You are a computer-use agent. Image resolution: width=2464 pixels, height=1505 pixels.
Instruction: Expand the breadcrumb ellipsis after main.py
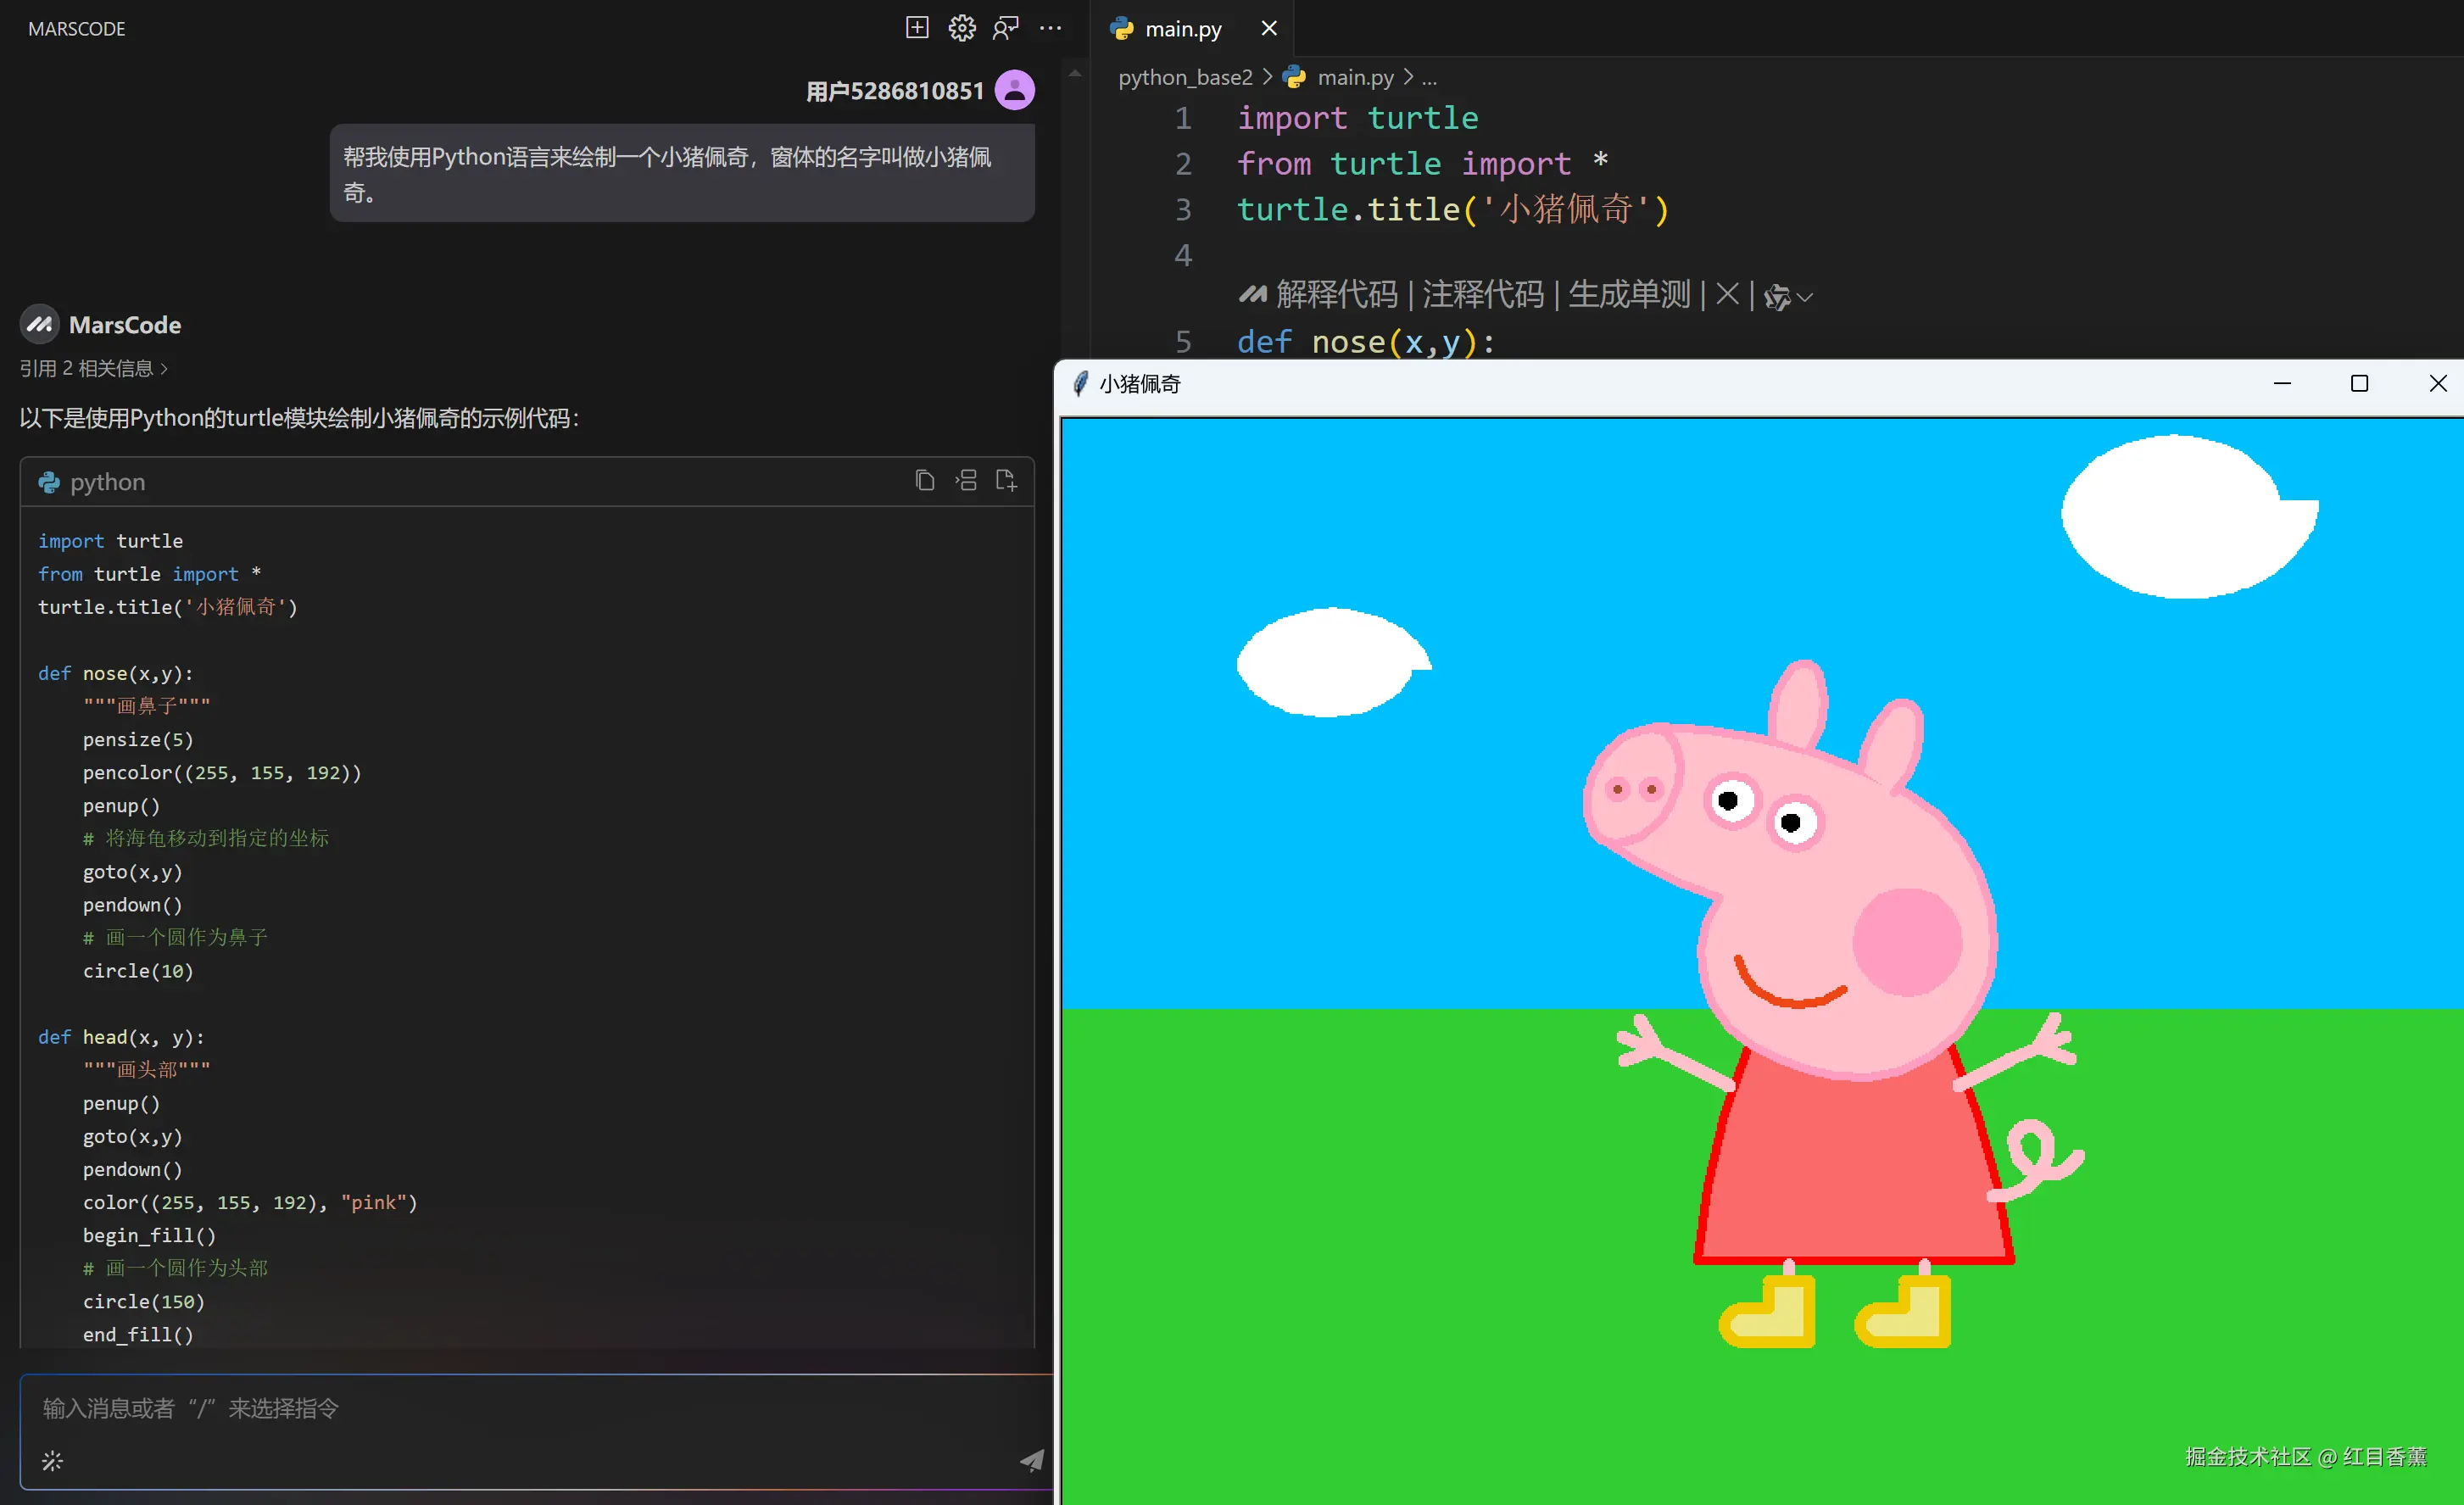pyautogui.click(x=1429, y=77)
